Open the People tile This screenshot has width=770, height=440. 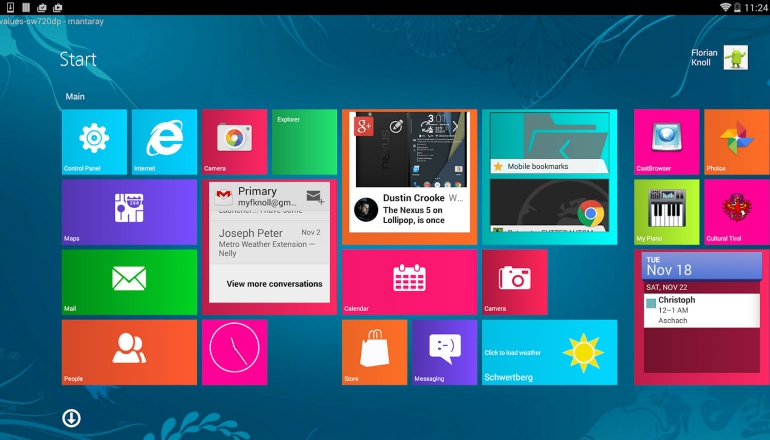click(129, 351)
